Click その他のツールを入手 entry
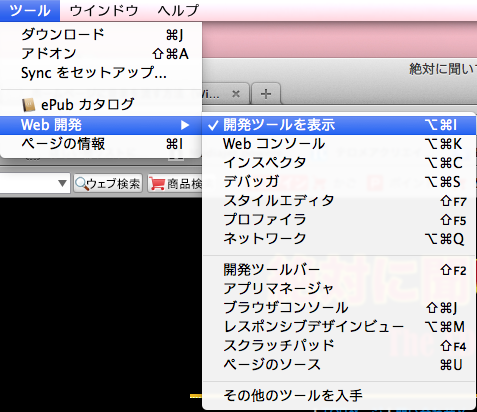Image resolution: width=477 pixels, height=412 pixels. (339, 396)
